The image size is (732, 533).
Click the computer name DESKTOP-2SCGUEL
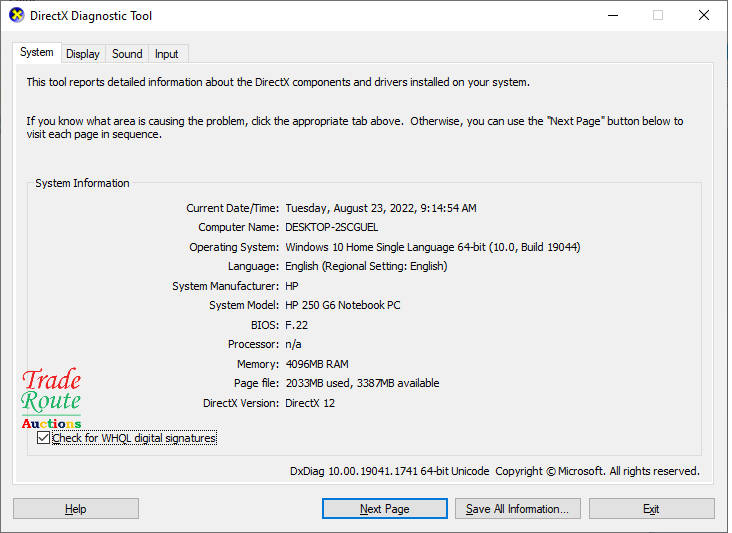(x=331, y=228)
